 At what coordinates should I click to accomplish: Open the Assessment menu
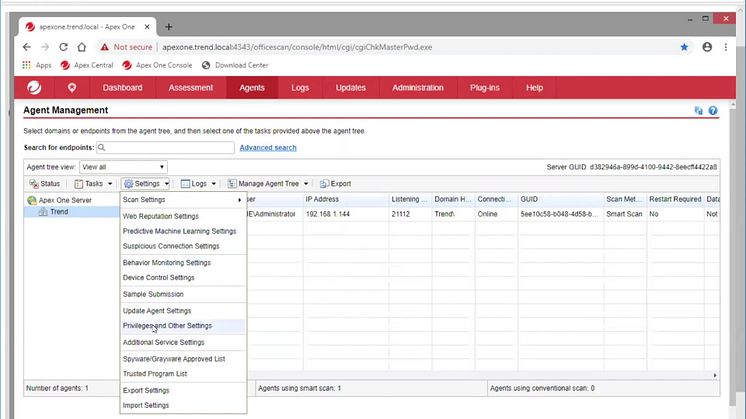pyautogui.click(x=190, y=88)
